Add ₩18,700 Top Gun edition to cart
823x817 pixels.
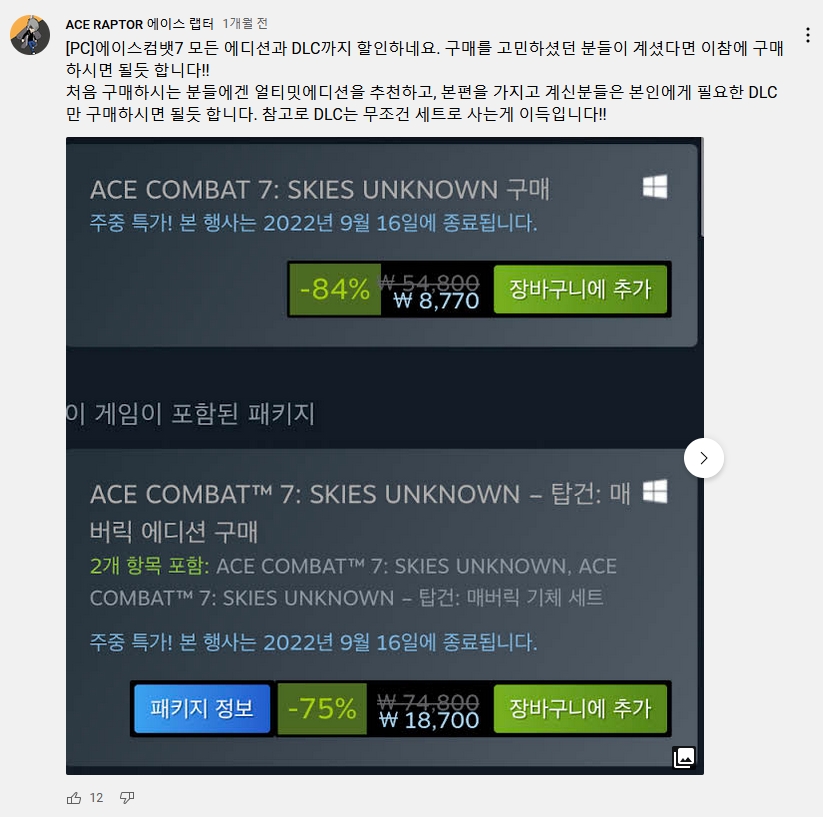(580, 709)
